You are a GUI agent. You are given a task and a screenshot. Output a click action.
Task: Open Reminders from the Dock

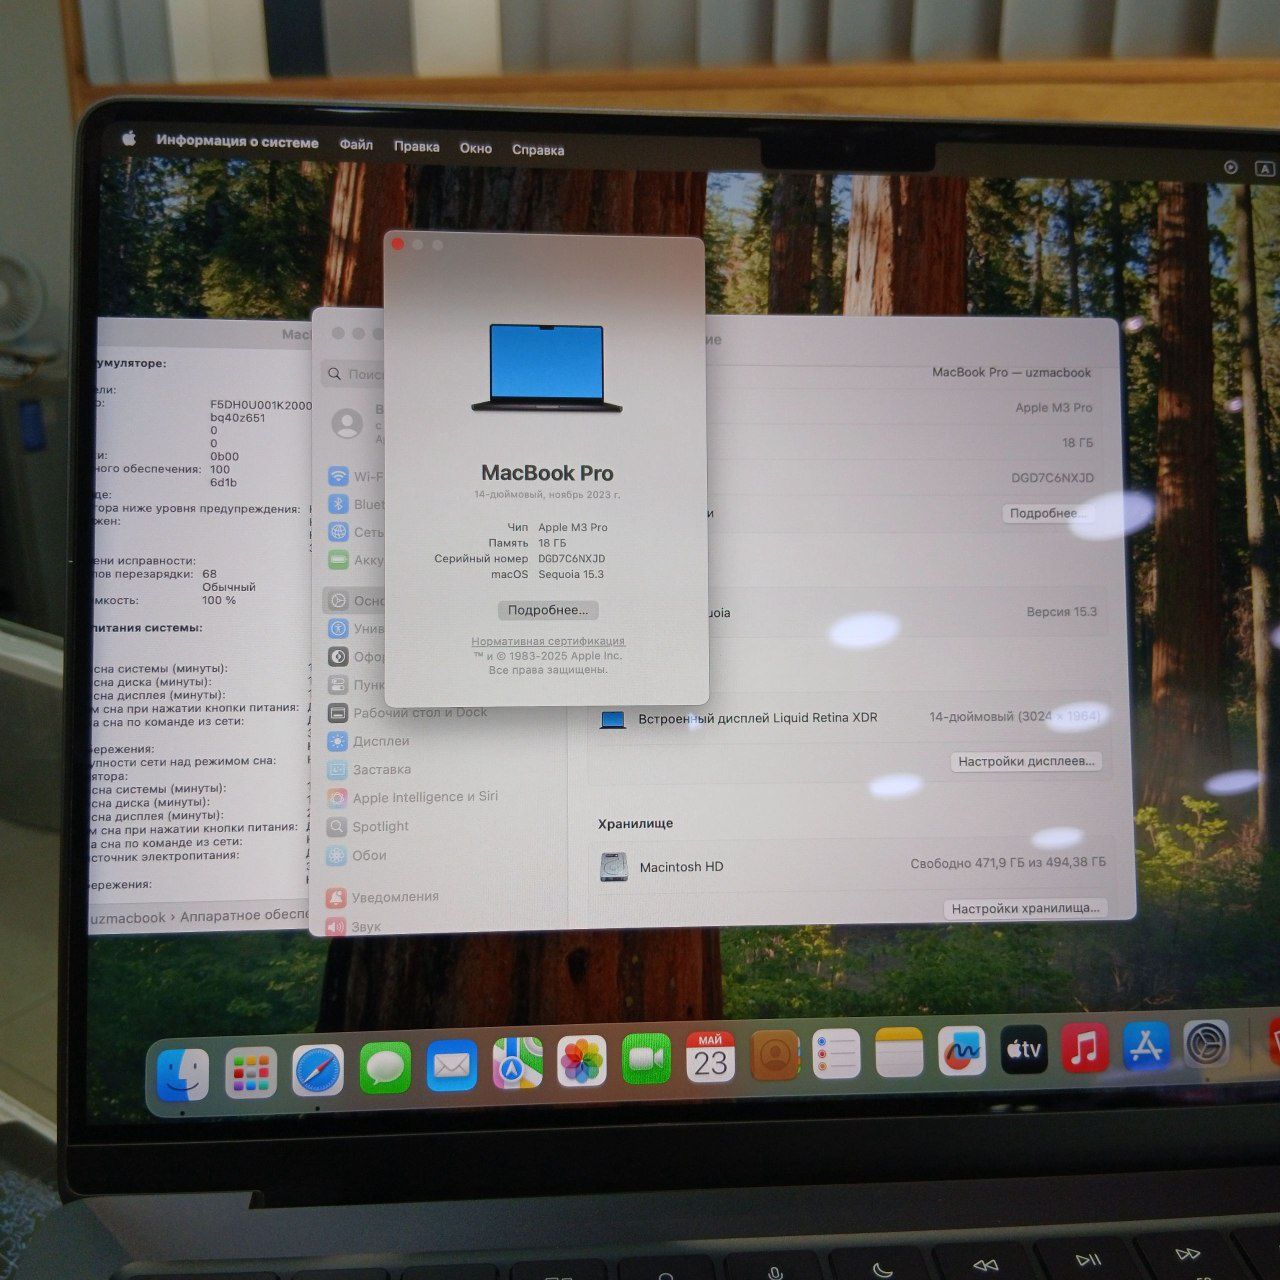pyautogui.click(x=836, y=1053)
